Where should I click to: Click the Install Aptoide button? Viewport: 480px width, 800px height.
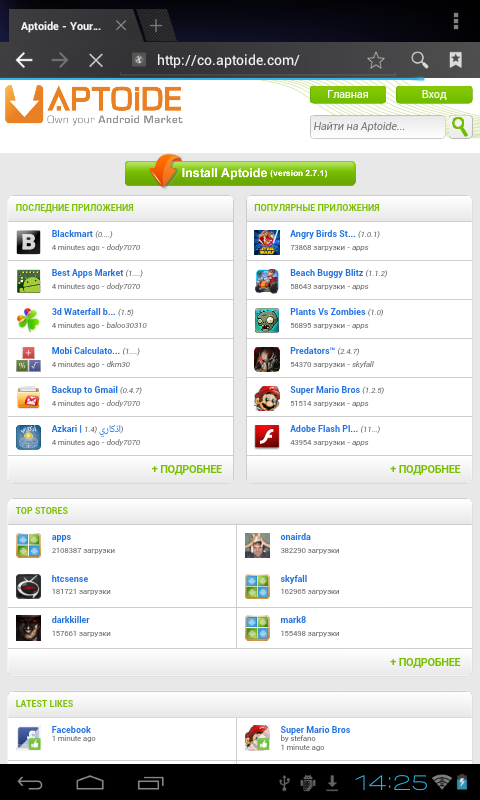(240, 173)
